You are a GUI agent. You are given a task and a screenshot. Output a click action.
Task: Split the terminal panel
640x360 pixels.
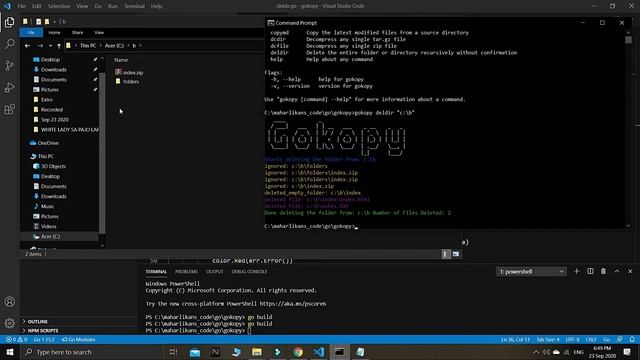click(x=590, y=271)
